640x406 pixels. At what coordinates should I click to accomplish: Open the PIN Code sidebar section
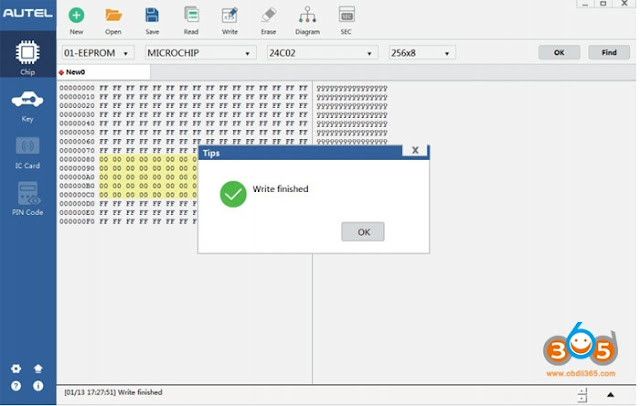coord(27,199)
